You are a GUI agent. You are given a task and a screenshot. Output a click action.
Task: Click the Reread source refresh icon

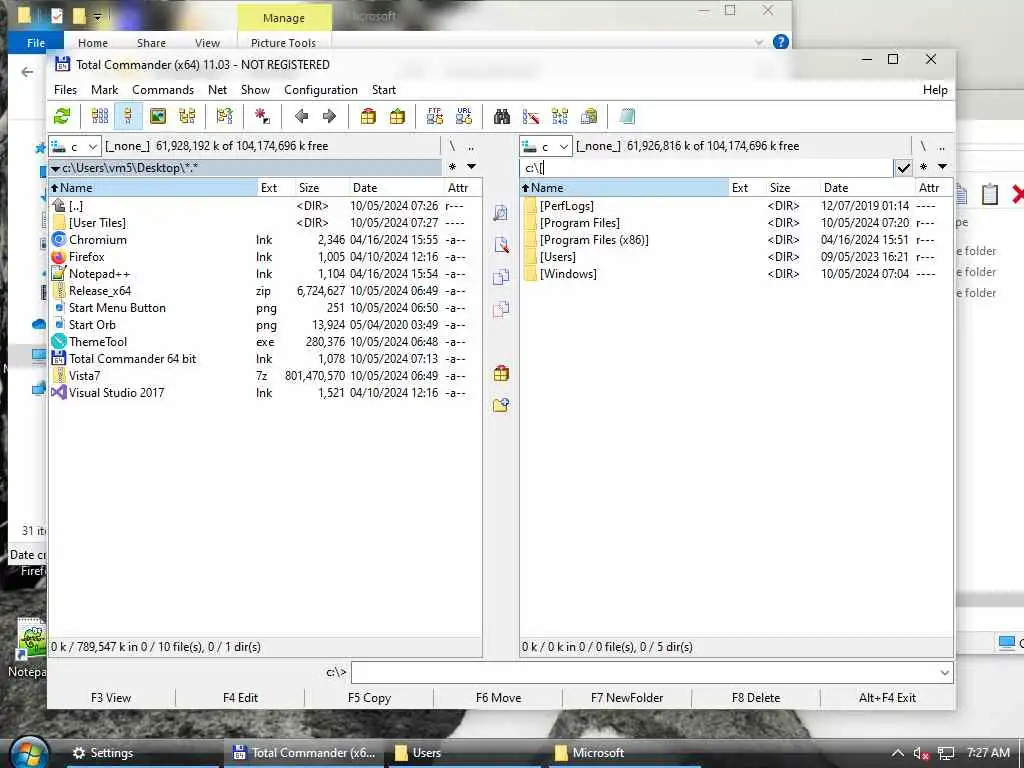click(x=62, y=117)
